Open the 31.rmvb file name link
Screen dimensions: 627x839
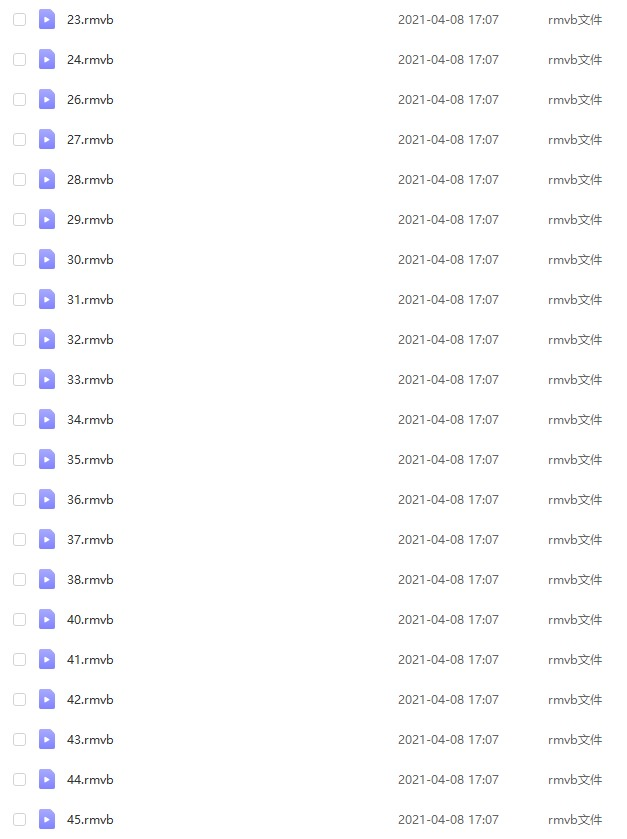(90, 300)
